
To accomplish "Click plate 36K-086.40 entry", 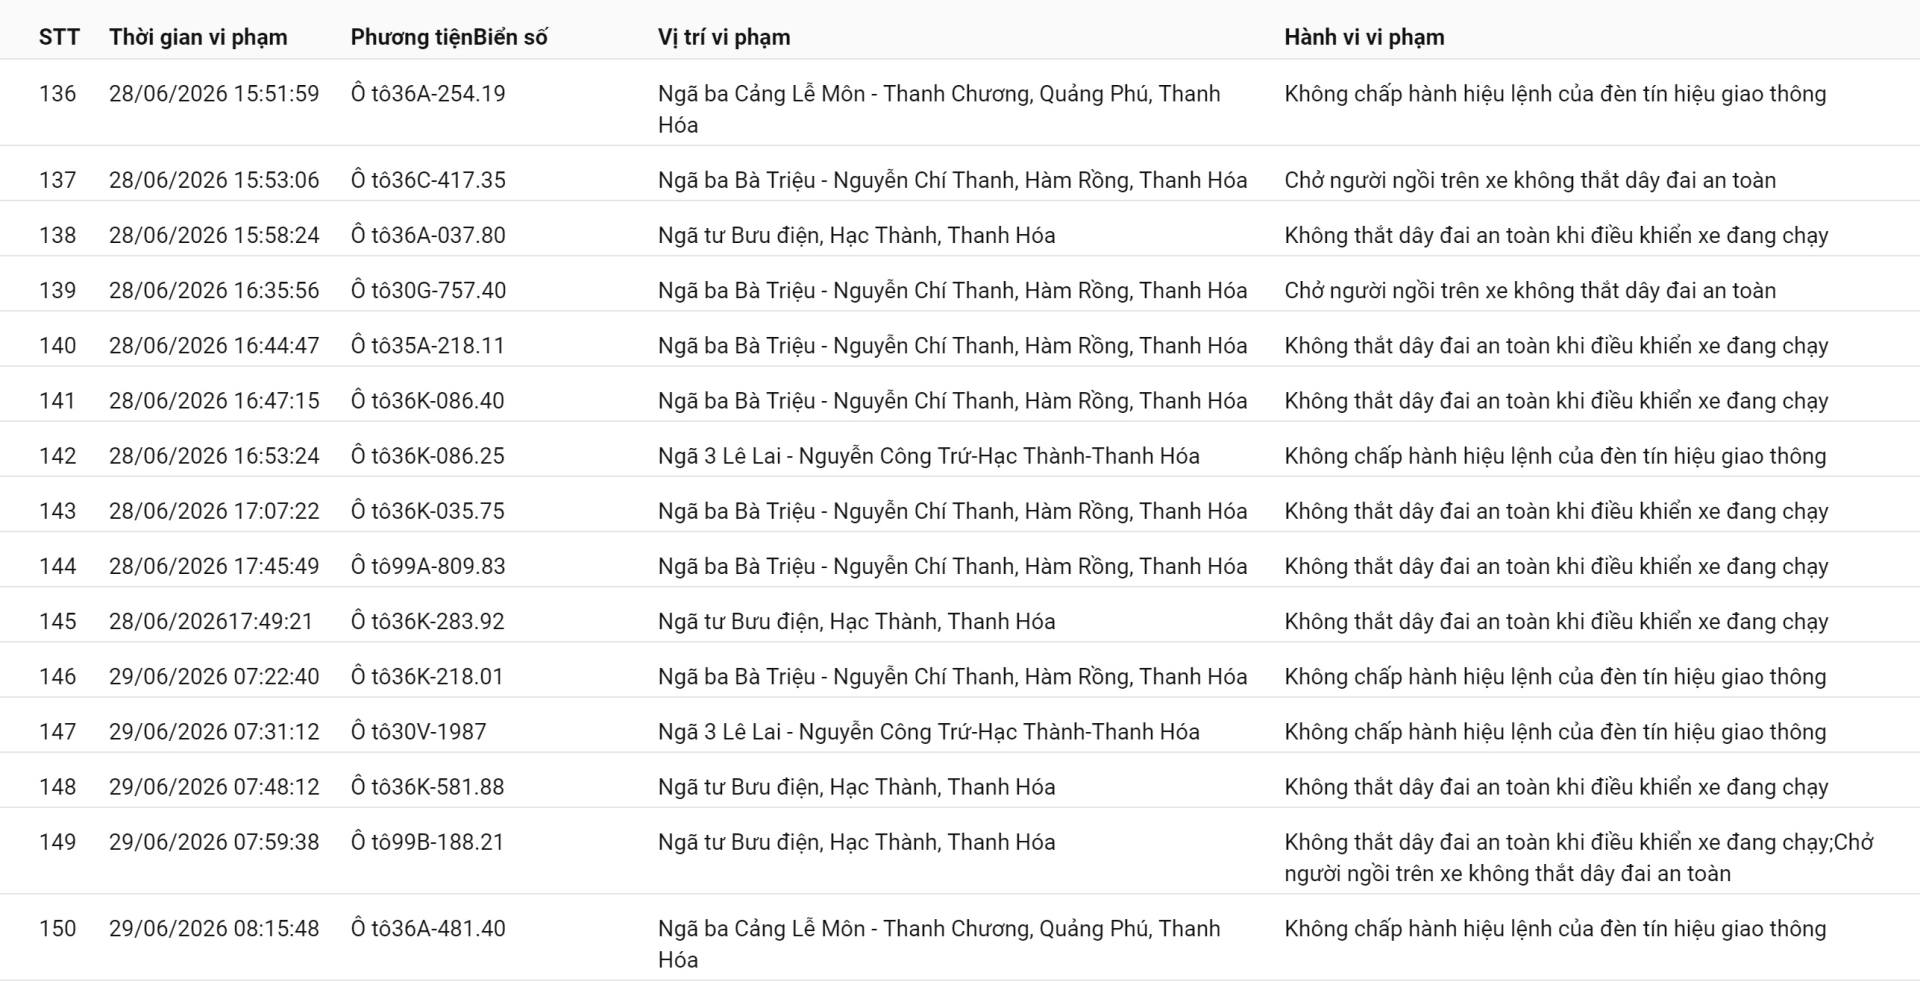I will click(427, 400).
